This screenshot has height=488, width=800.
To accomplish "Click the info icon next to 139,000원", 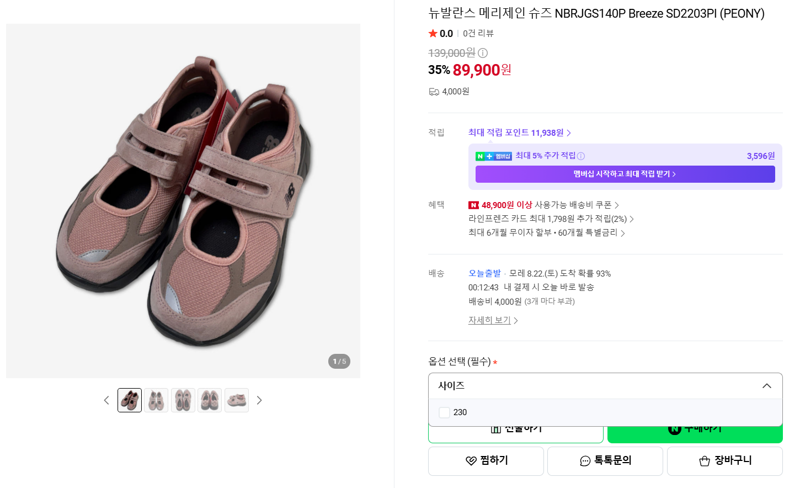I will click(x=483, y=53).
